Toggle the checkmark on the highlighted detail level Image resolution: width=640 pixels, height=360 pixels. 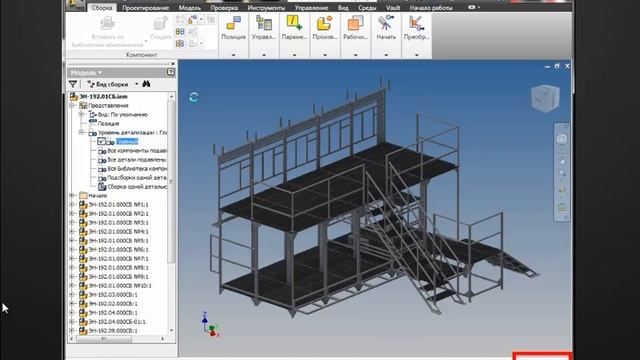tap(101, 141)
